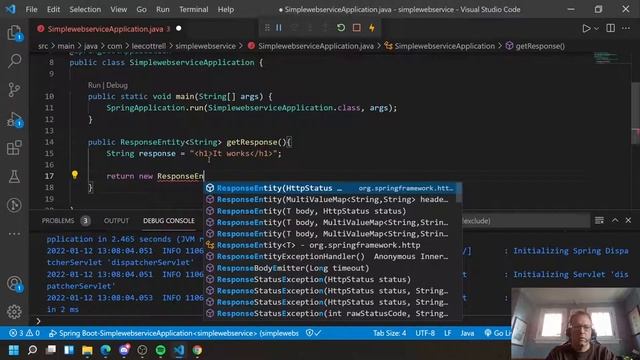Open the run options dropdown arrow

tap(597, 28)
